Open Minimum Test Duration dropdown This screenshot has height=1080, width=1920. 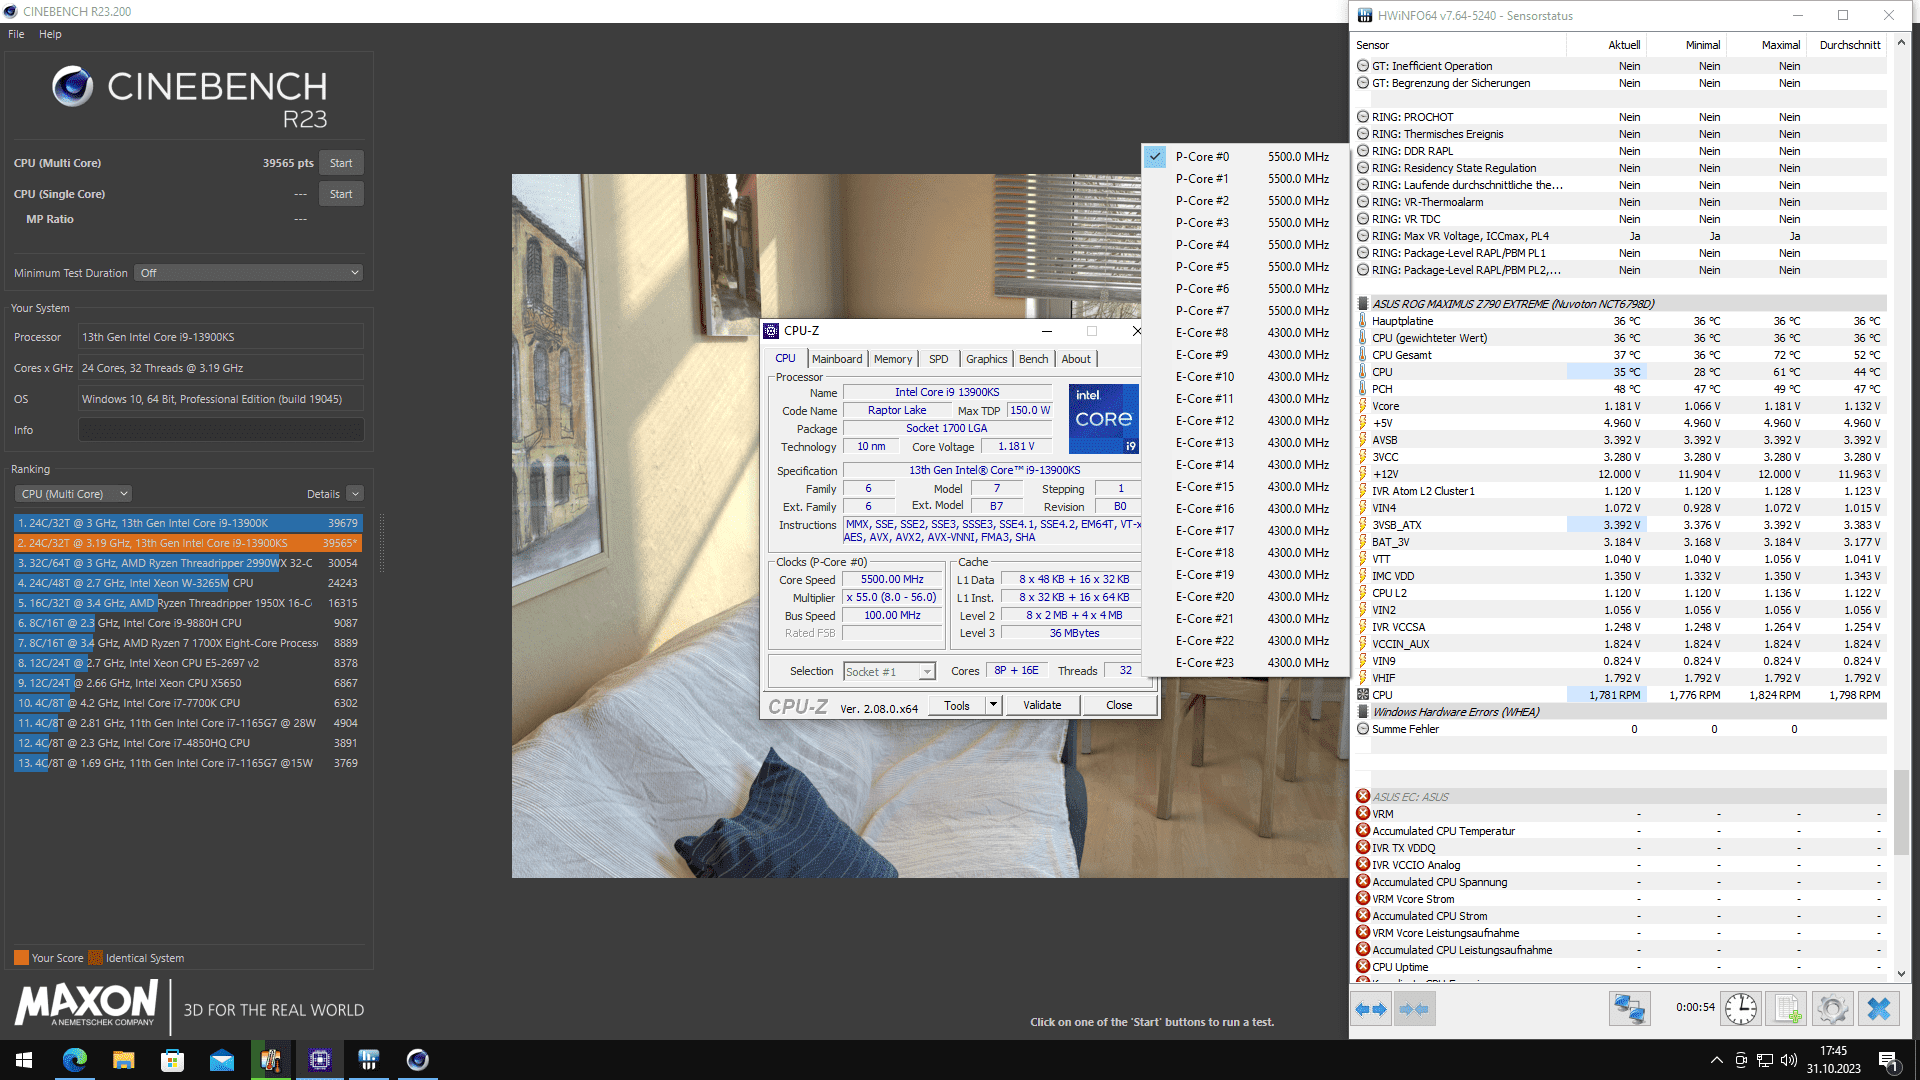pyautogui.click(x=249, y=273)
